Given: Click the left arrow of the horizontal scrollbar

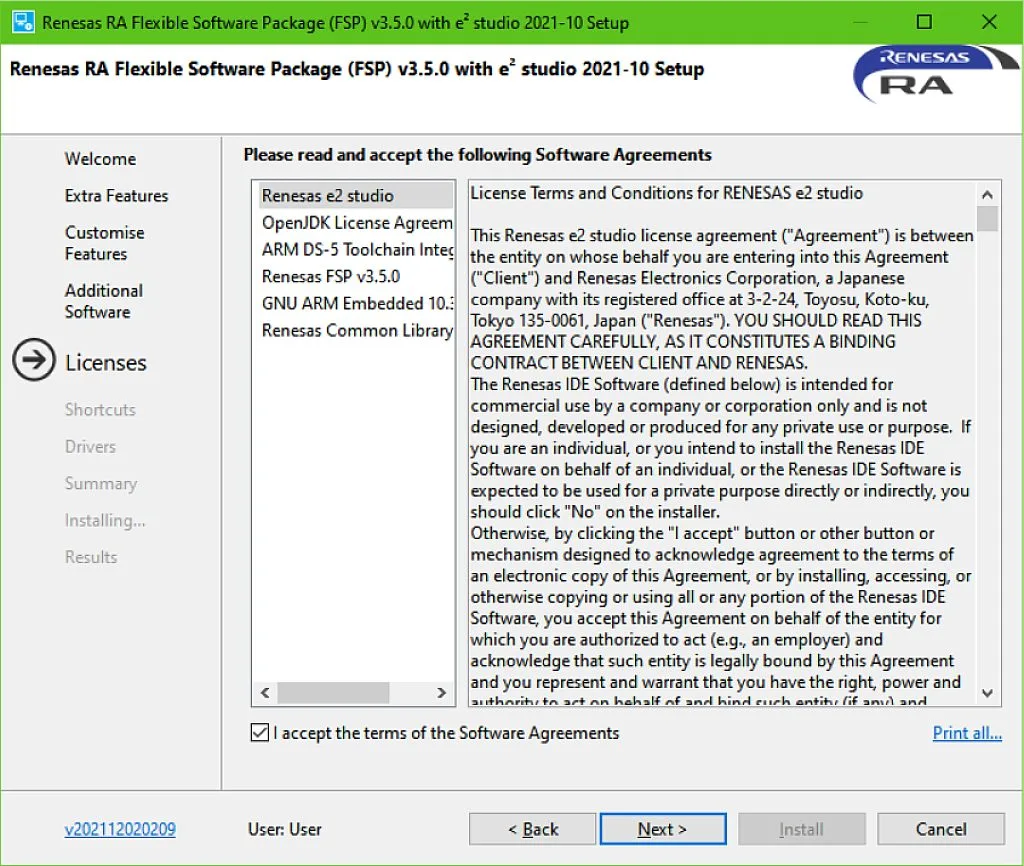Looking at the screenshot, I should [264, 692].
